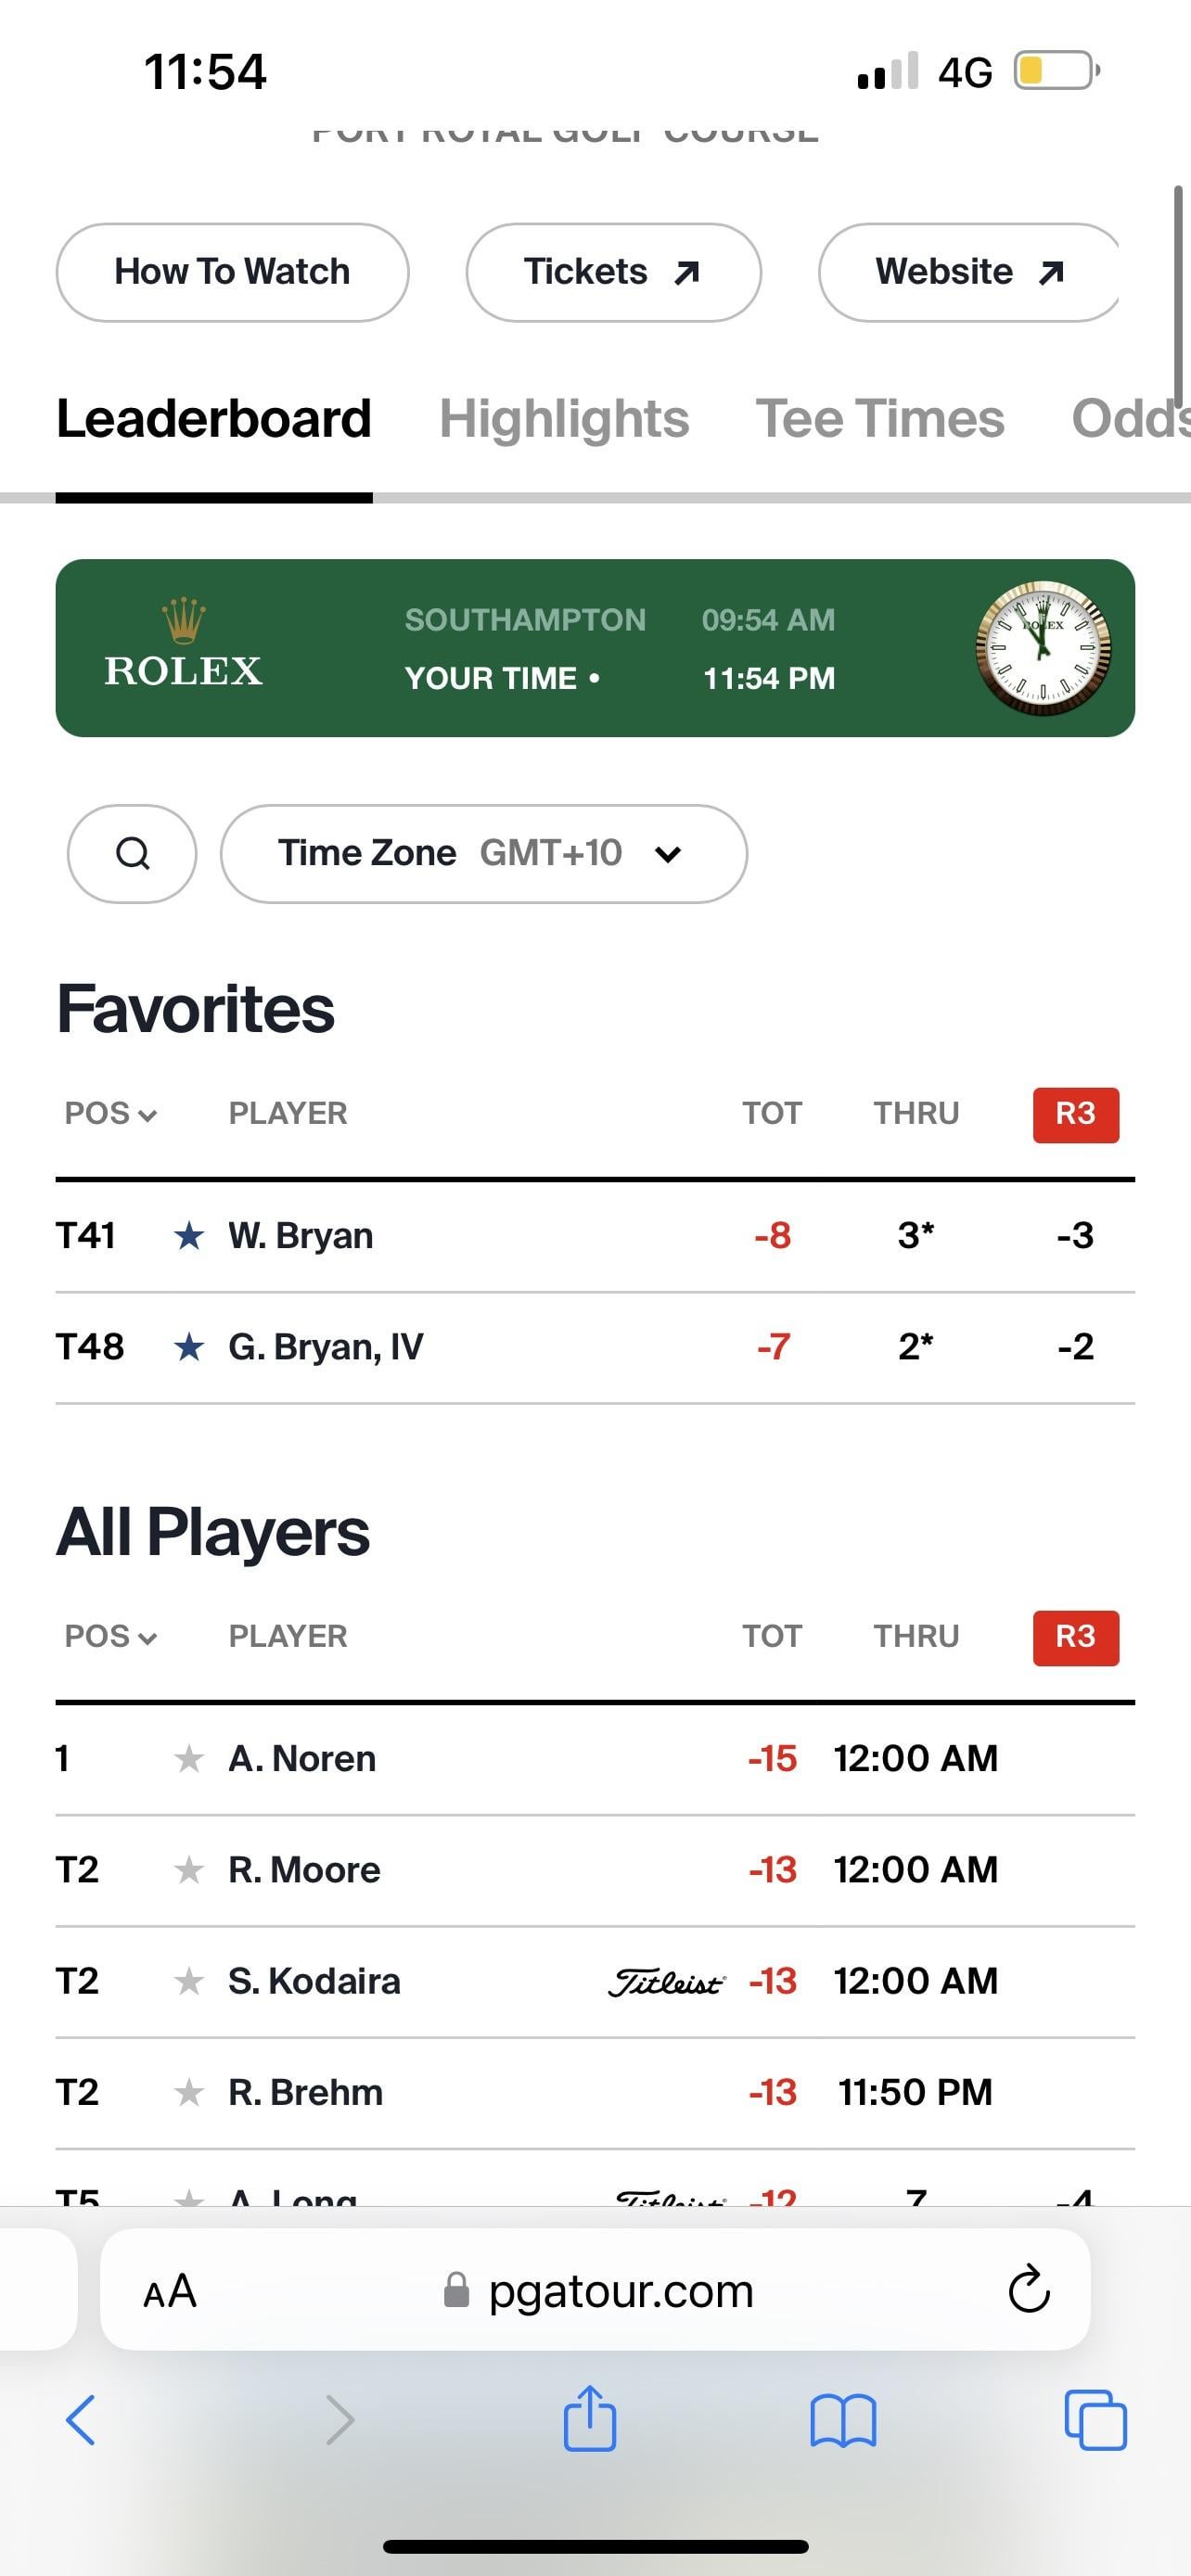Switch to the Highlights tab
Screen dimensions: 1191x2576
(x=564, y=419)
